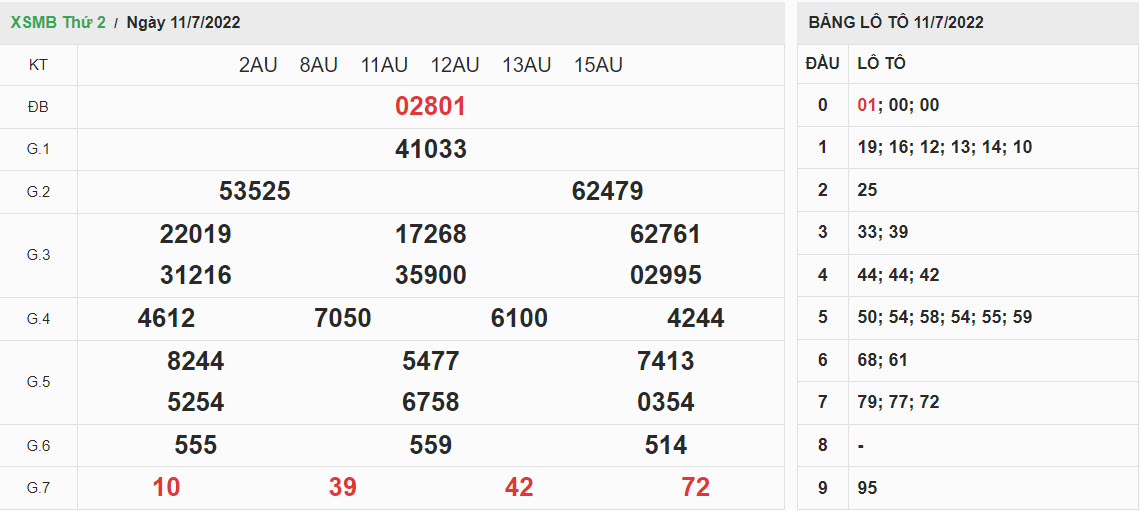Image resolution: width=1140 pixels, height=511 pixels.
Task: Select G.6 number 559
Action: point(430,445)
